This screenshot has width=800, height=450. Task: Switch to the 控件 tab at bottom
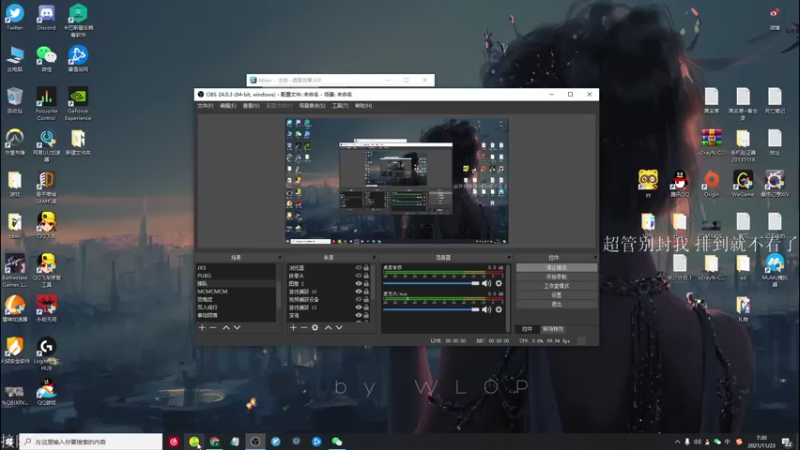click(527, 329)
